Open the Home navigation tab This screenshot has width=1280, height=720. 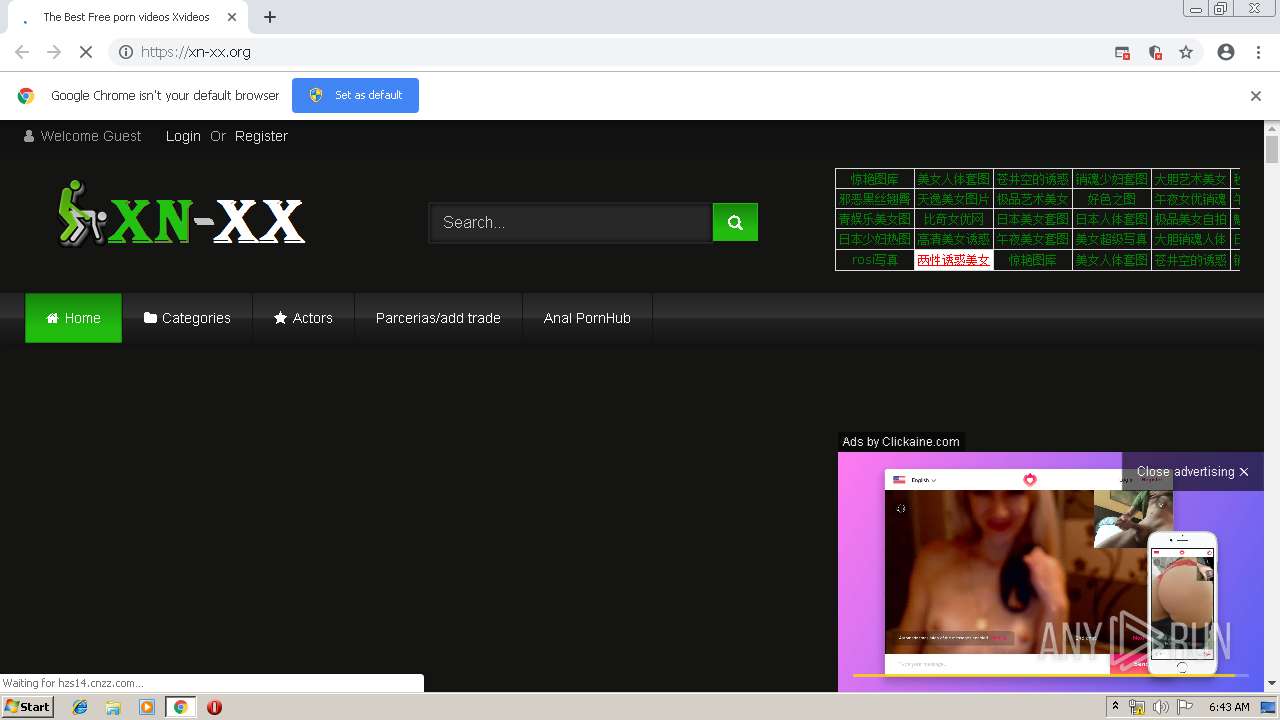tap(73, 318)
